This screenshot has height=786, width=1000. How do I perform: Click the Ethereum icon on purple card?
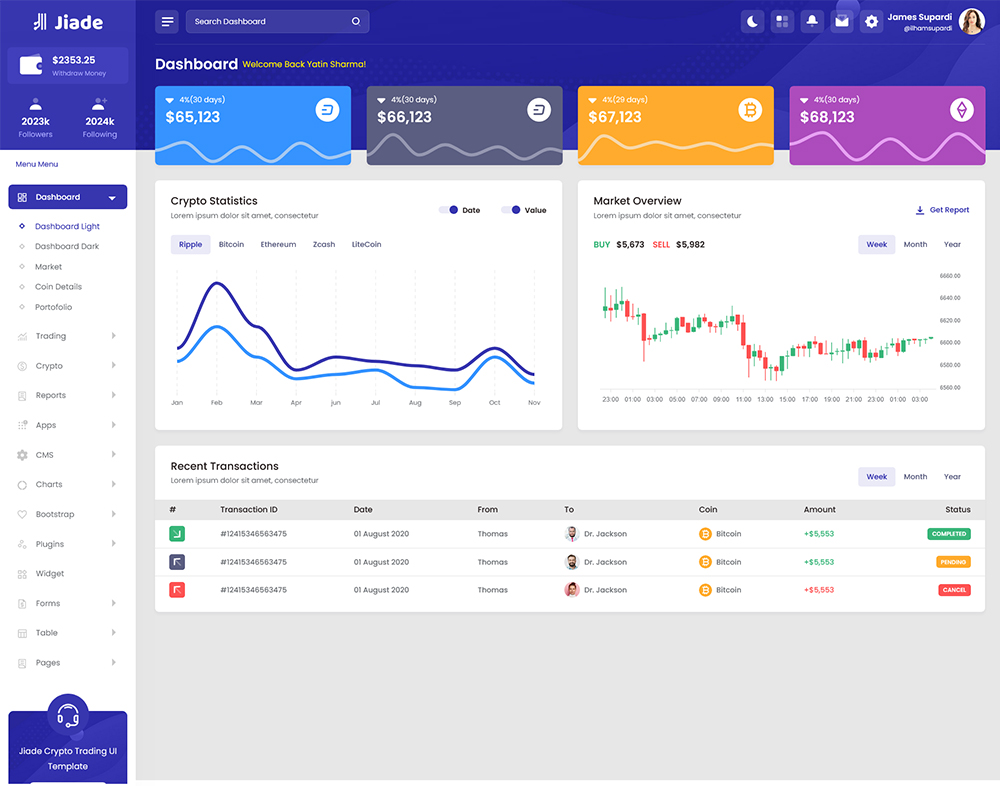(962, 110)
